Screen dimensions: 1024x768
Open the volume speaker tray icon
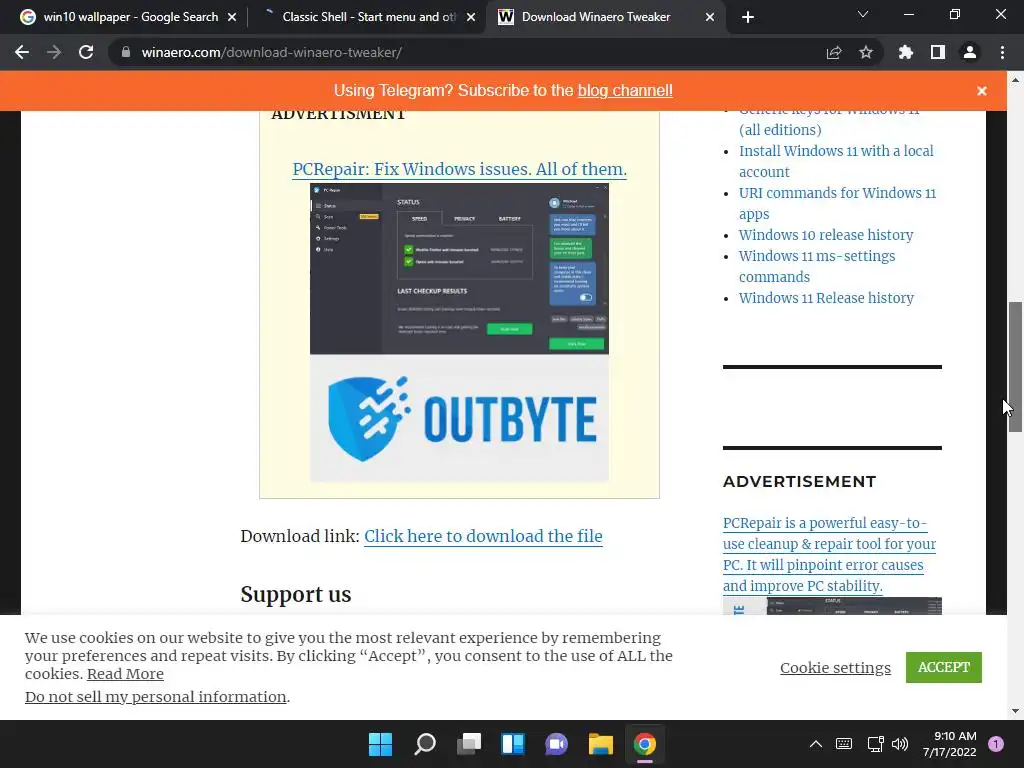[x=900, y=743]
